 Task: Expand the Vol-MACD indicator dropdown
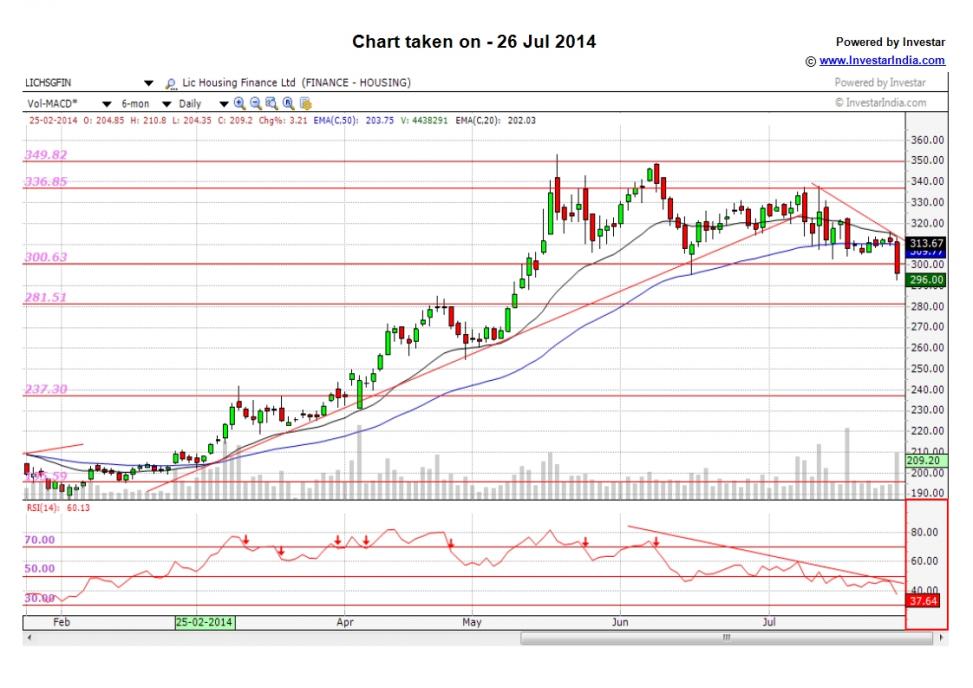107,104
